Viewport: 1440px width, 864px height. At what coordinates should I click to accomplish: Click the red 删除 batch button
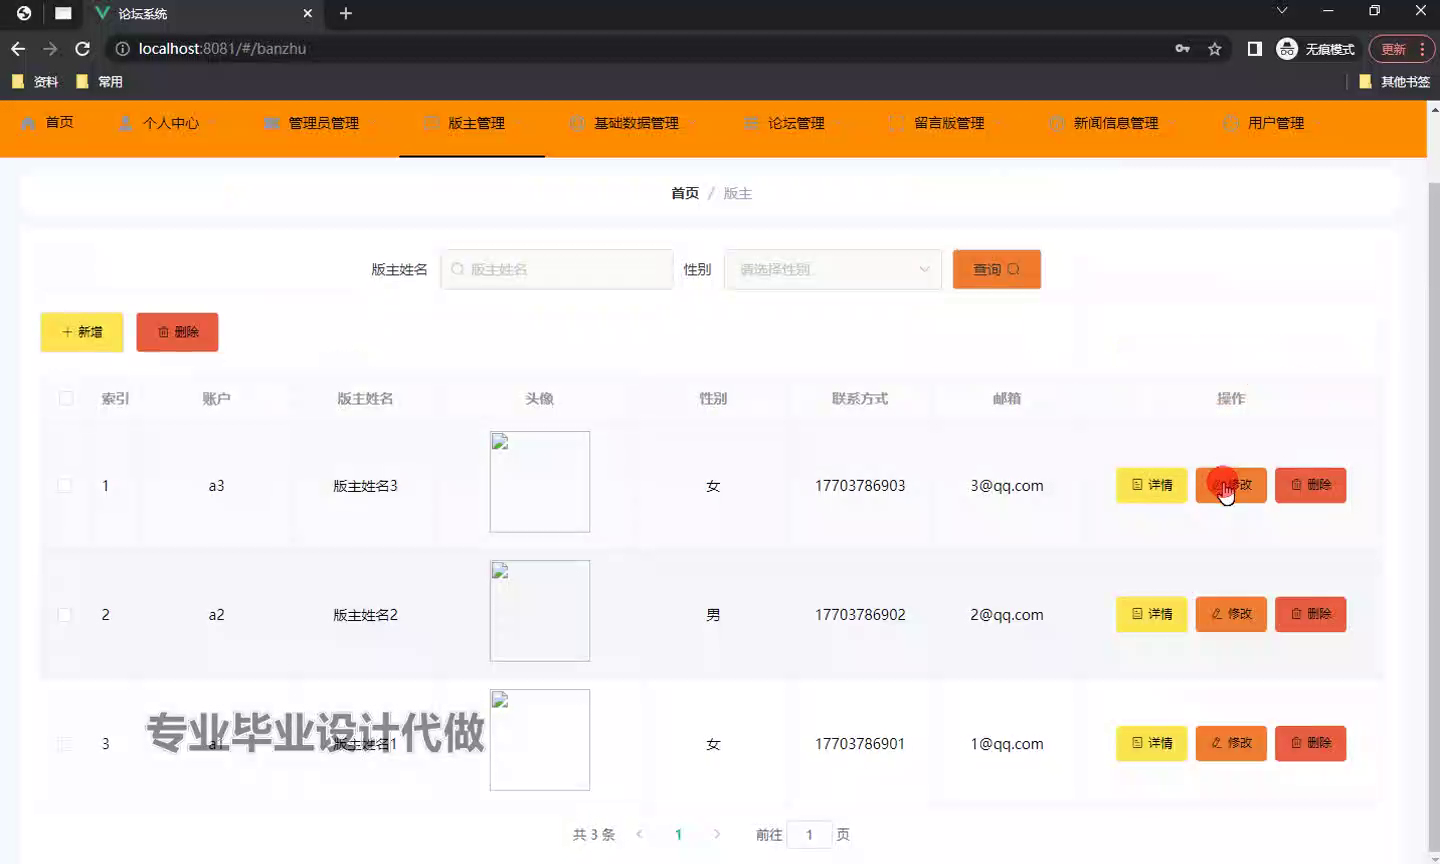point(177,332)
